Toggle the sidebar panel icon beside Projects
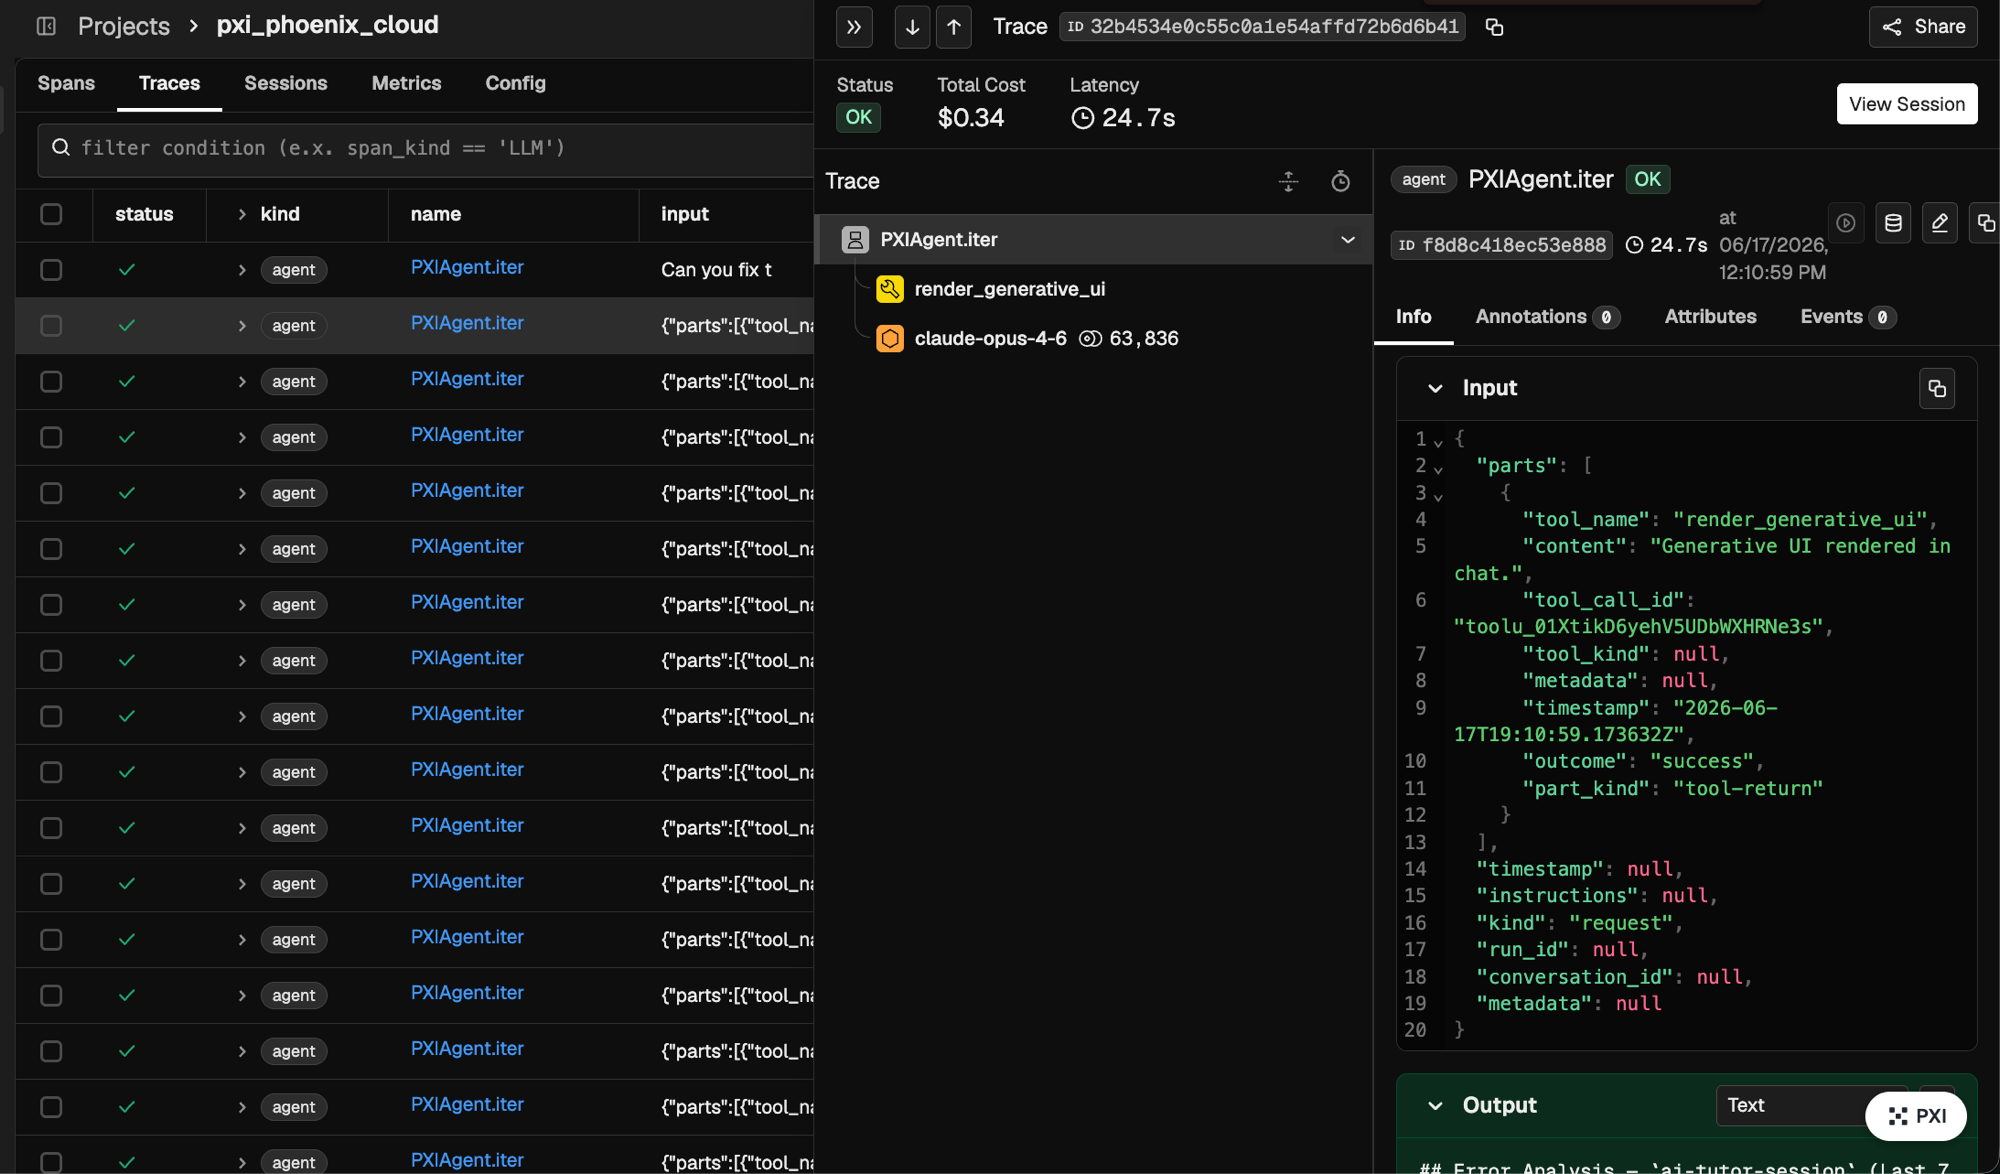This screenshot has width=2000, height=1174. tap(46, 26)
